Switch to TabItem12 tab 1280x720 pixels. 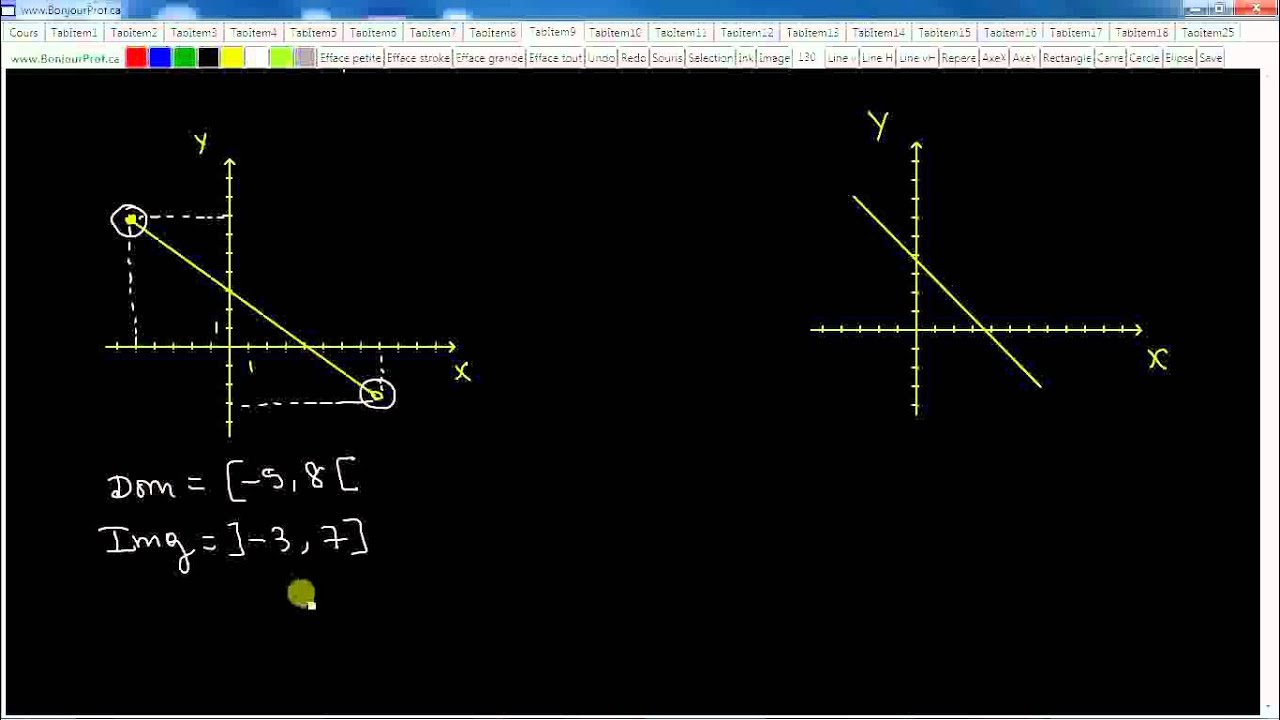pos(747,33)
